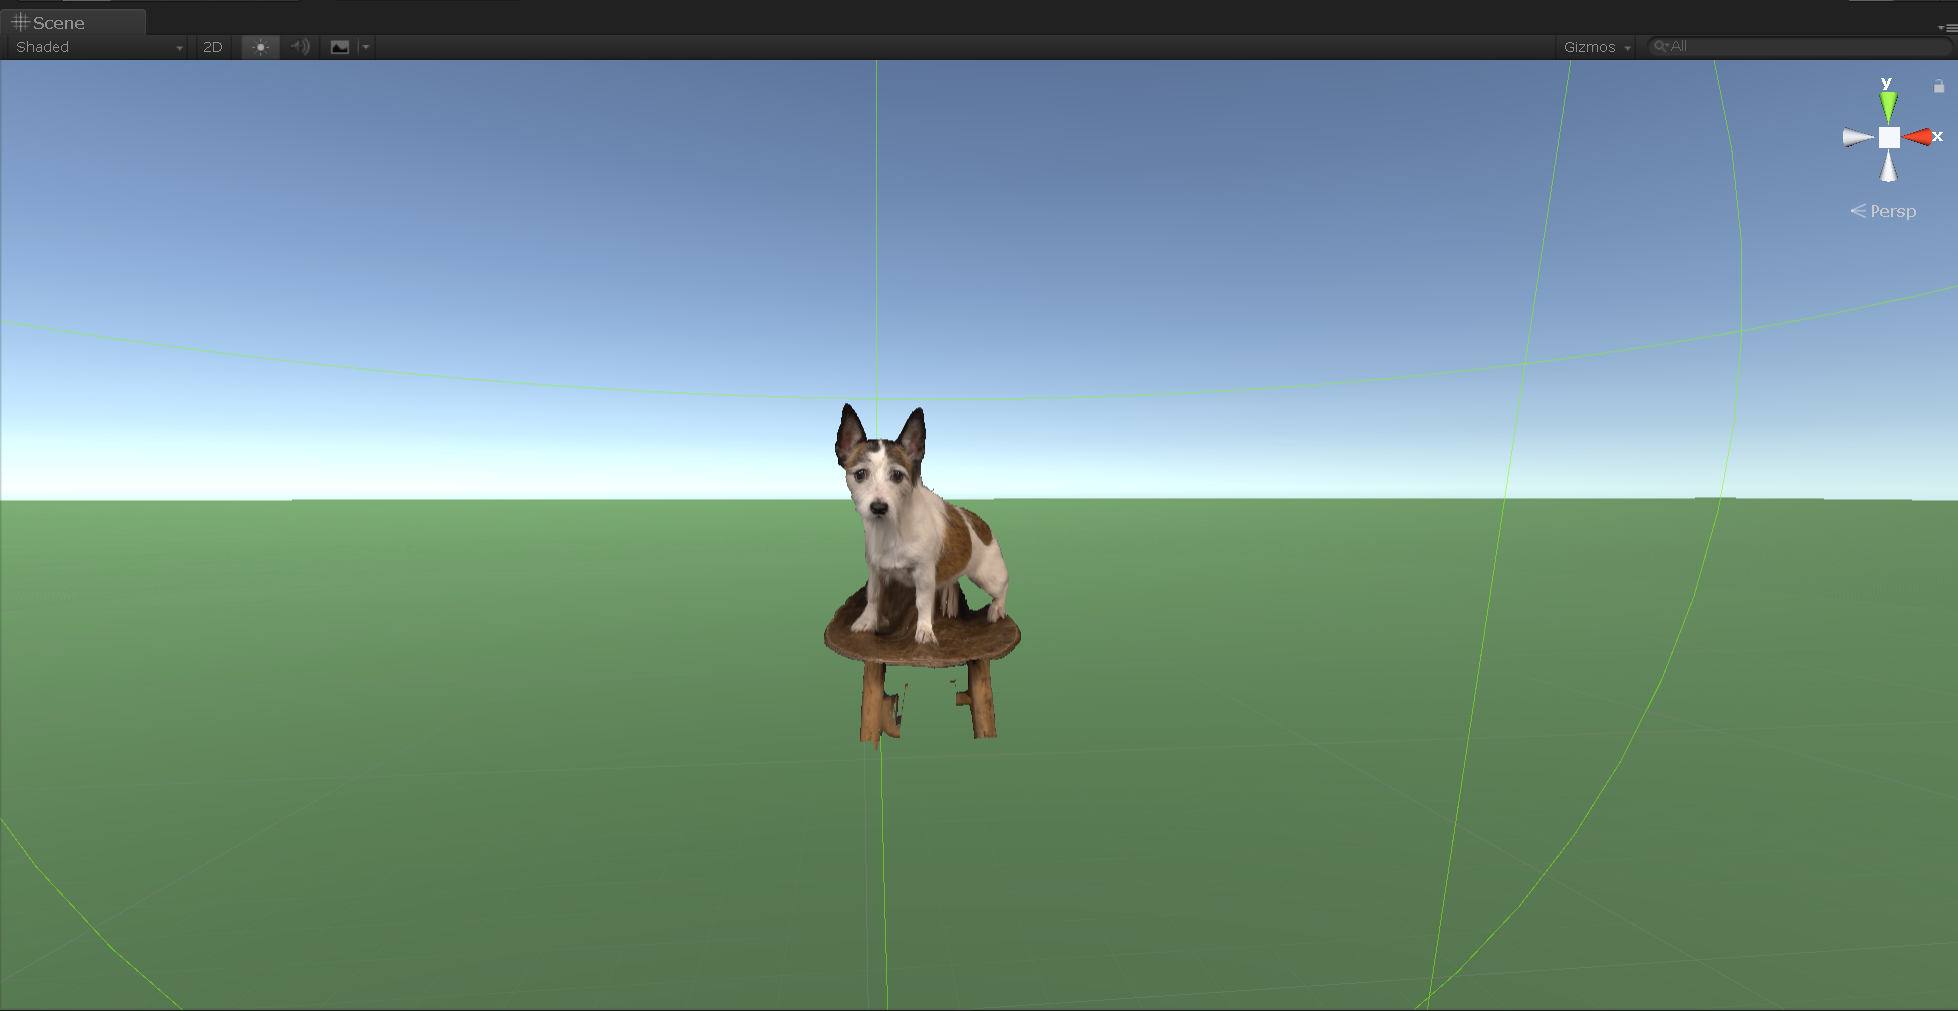Viewport: 1958px width, 1011px height.
Task: Open the Shaded draw mode dropdown
Action: point(95,47)
